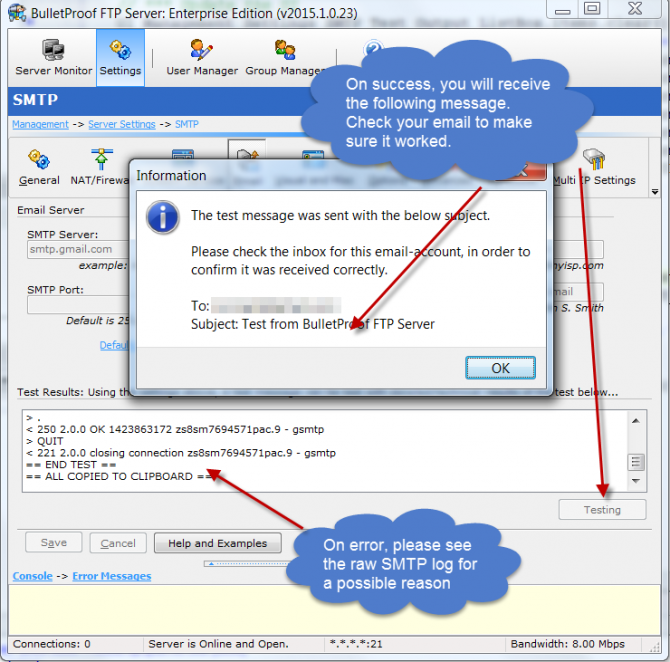670x662 pixels.
Task: Click the test results scrollbar up arrow
Action: click(x=636, y=421)
